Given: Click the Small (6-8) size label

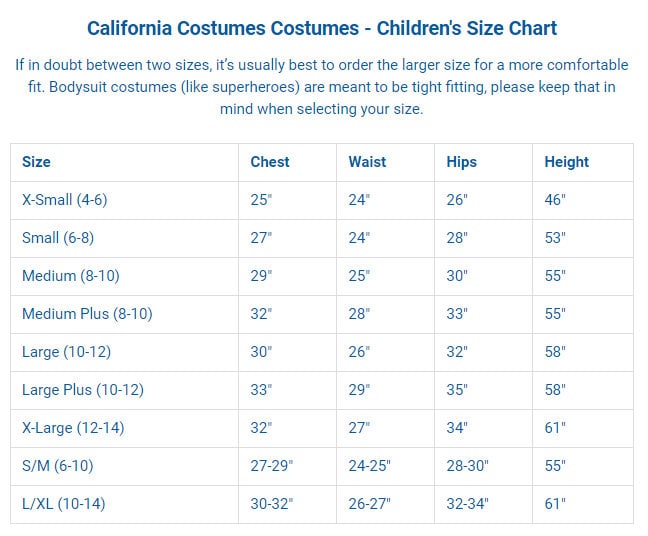Looking at the screenshot, I should click(x=58, y=238).
